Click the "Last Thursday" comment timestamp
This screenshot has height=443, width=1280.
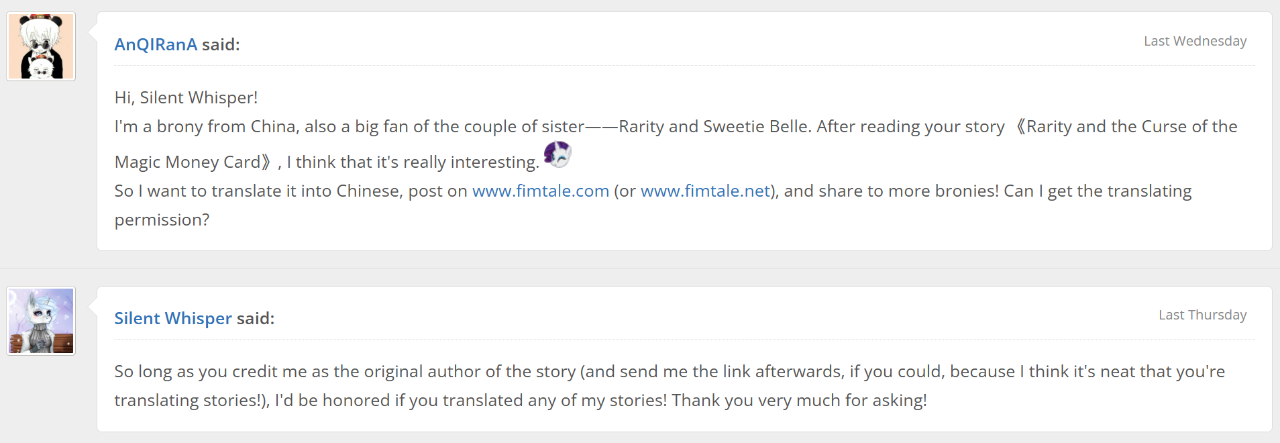click(1202, 315)
